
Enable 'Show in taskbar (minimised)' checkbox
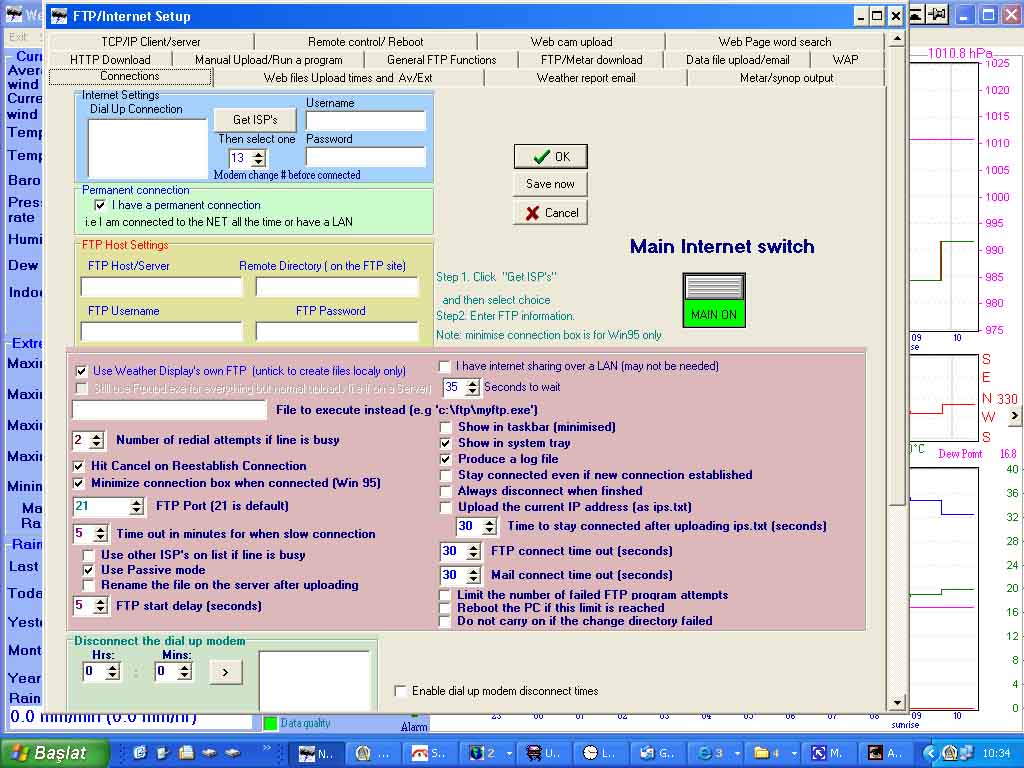click(x=446, y=427)
